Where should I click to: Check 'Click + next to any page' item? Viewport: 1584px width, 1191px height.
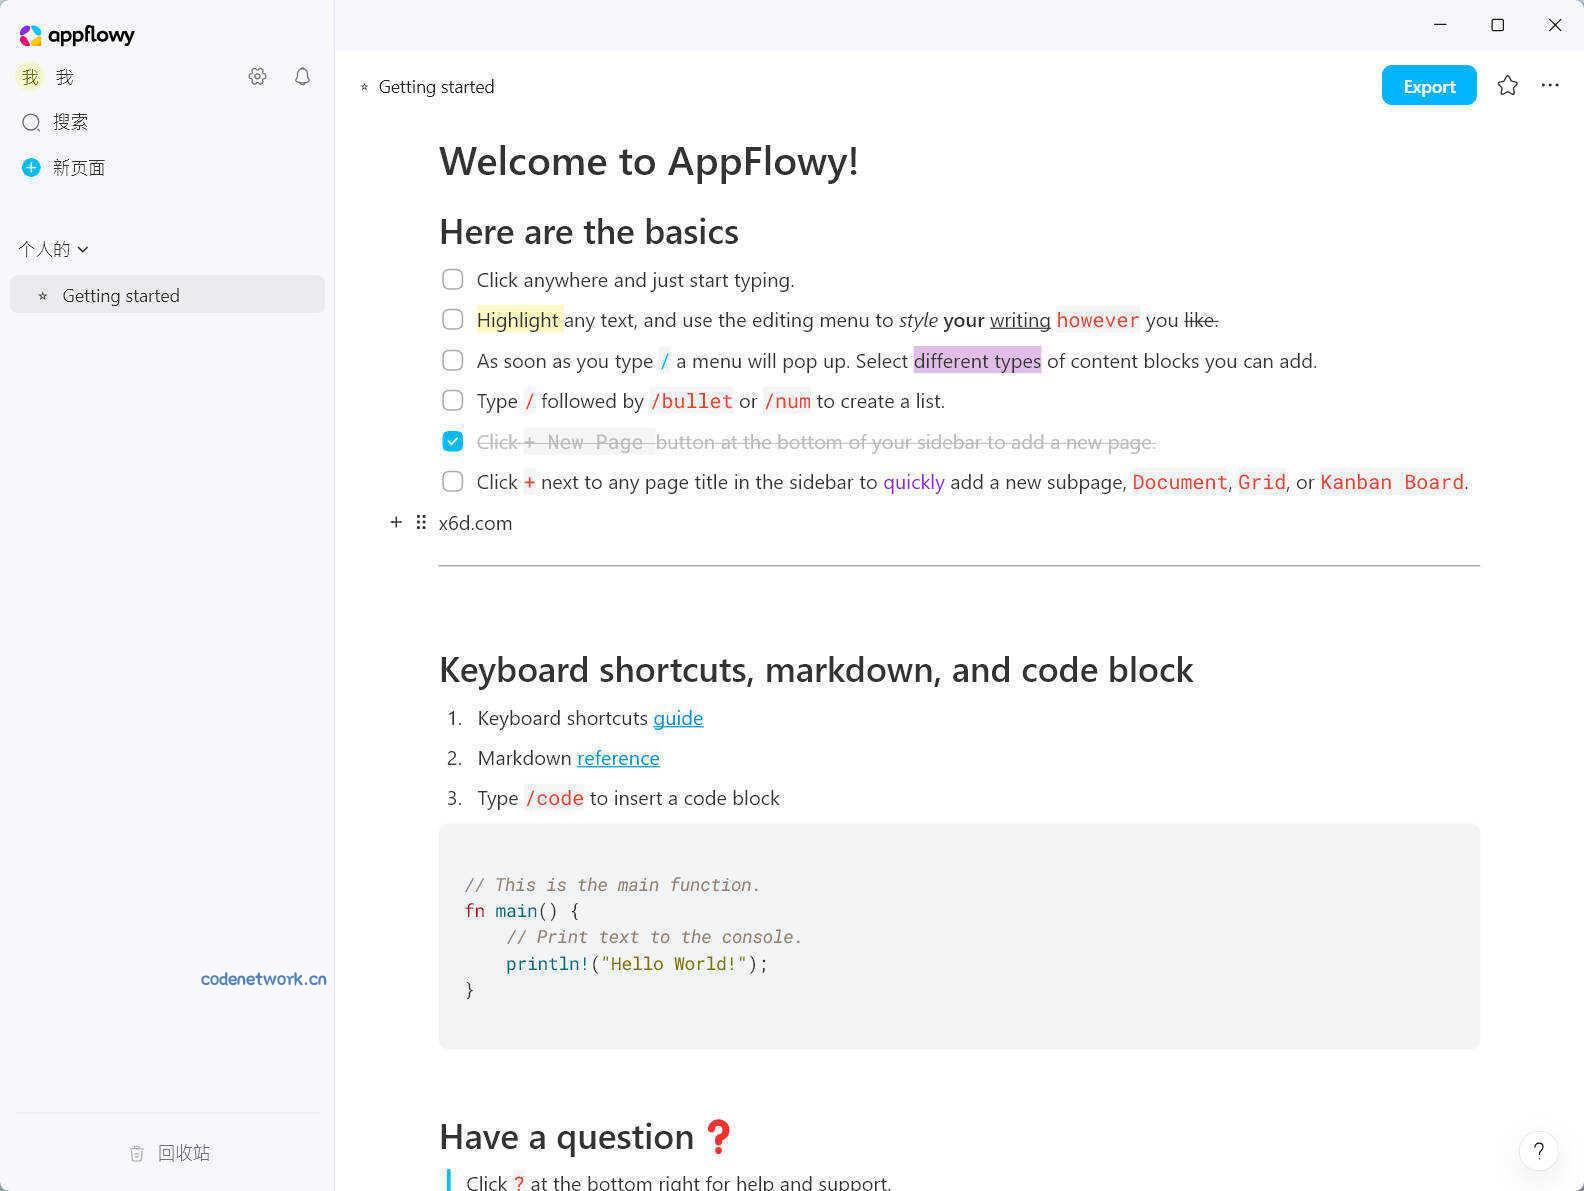[453, 481]
